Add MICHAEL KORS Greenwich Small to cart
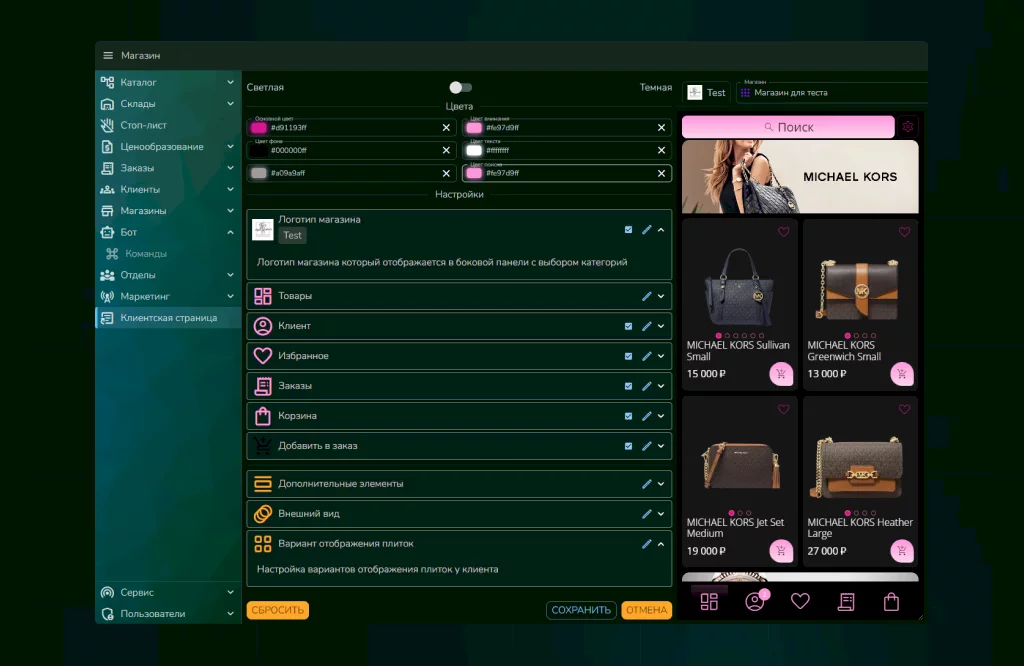The width and height of the screenshot is (1024, 666). tap(902, 374)
